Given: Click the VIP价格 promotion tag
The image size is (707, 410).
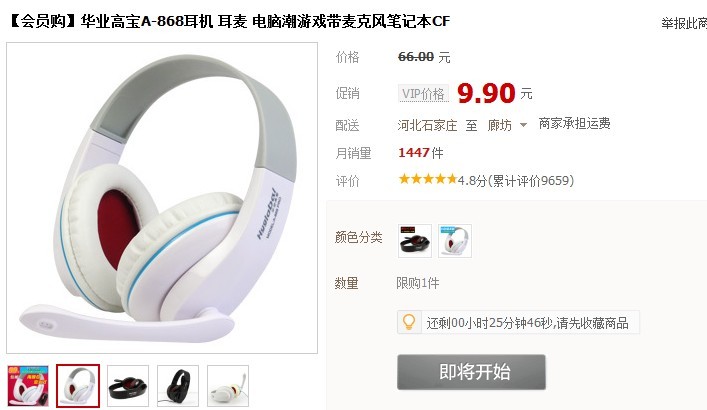Looking at the screenshot, I should point(423,94).
